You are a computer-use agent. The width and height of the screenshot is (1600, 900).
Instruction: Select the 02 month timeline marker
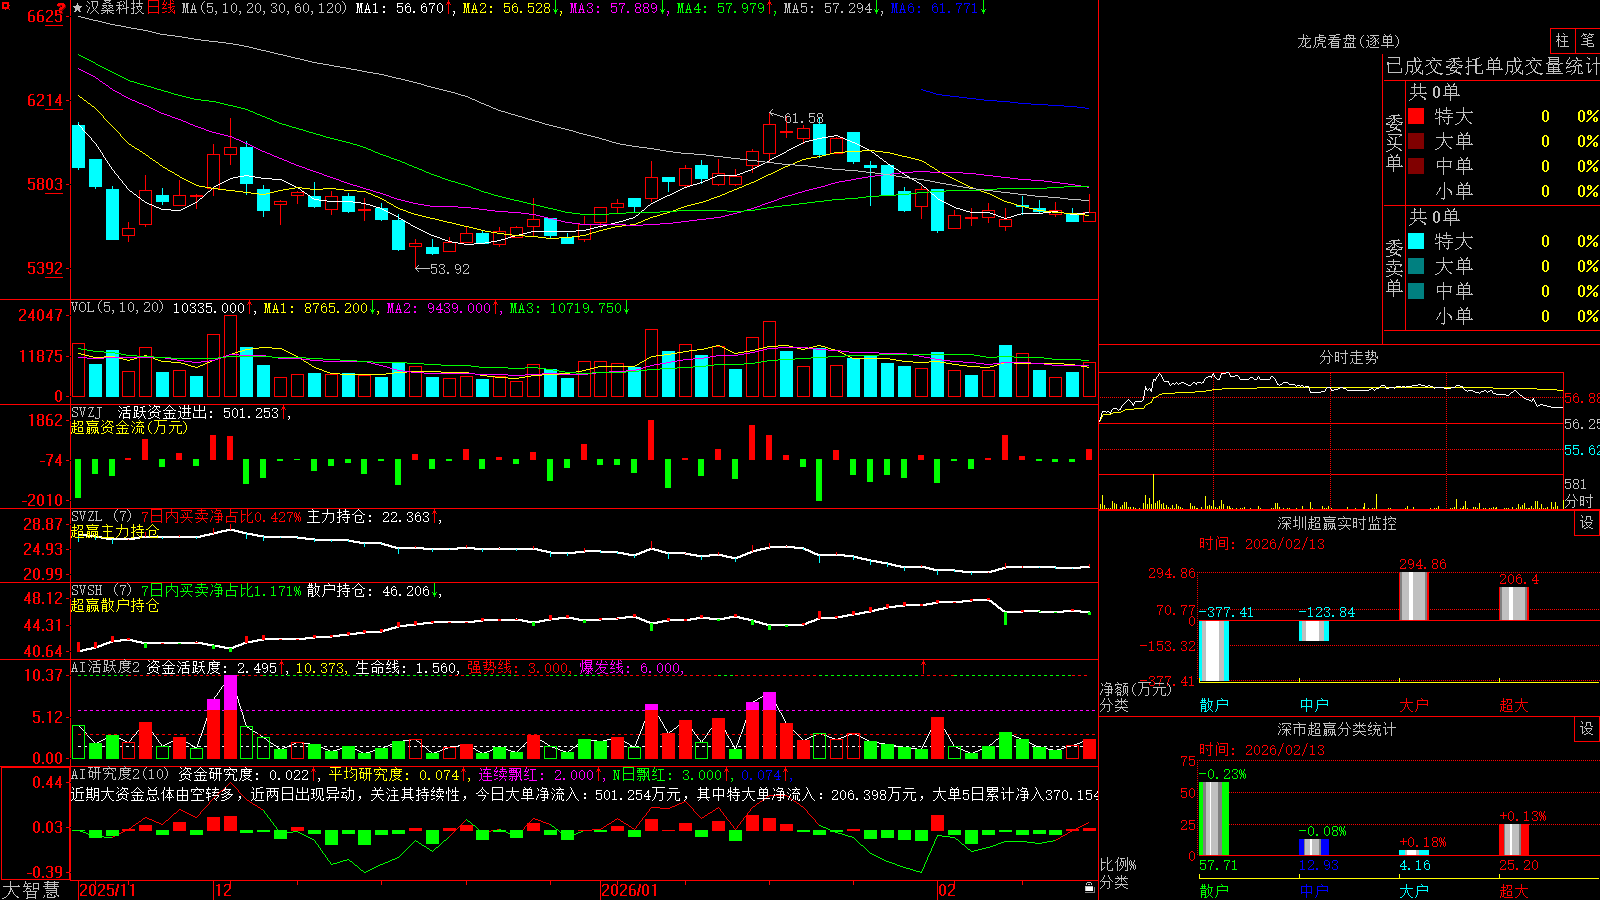947,890
